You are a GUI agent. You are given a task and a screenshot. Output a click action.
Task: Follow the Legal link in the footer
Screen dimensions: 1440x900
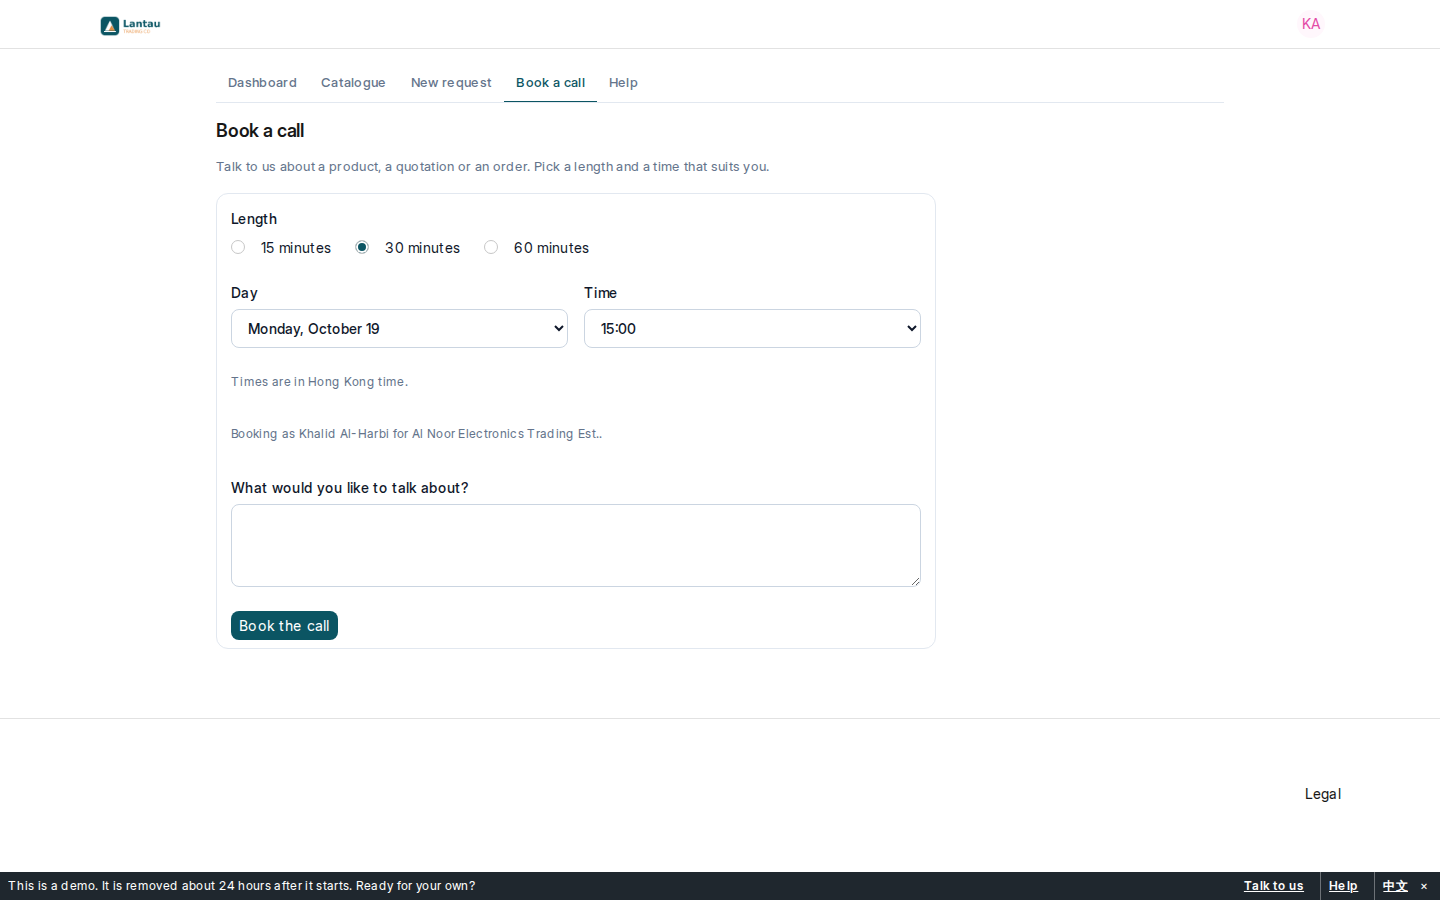[x=1323, y=794]
